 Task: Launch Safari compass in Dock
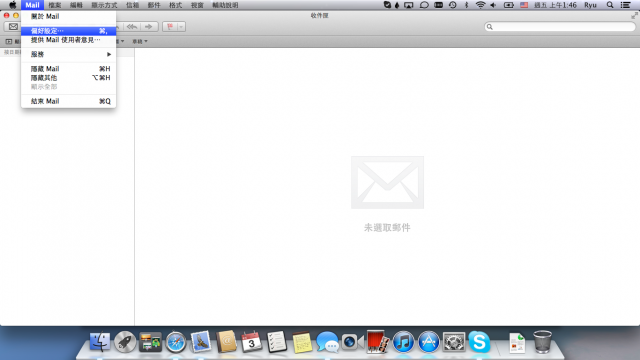(x=176, y=342)
